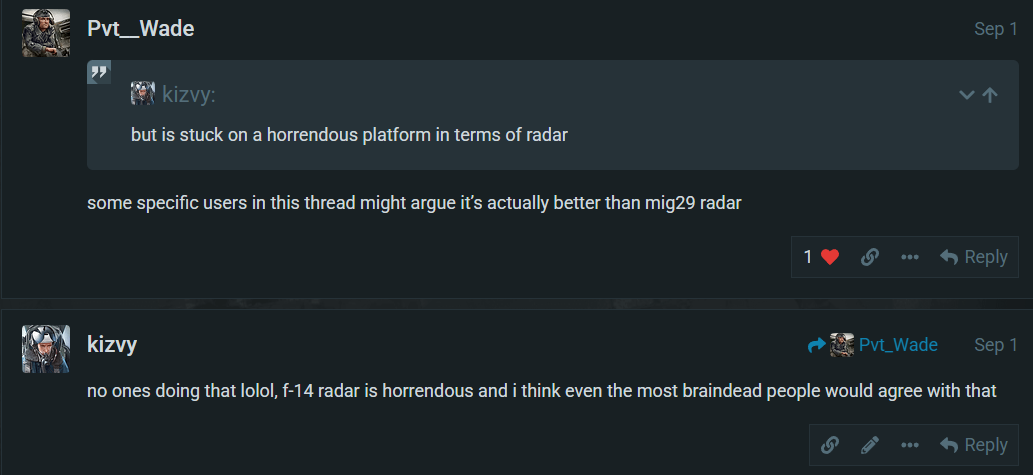The width and height of the screenshot is (1033, 475).
Task: Jump to quoted post using up arrow
Action: point(990,95)
